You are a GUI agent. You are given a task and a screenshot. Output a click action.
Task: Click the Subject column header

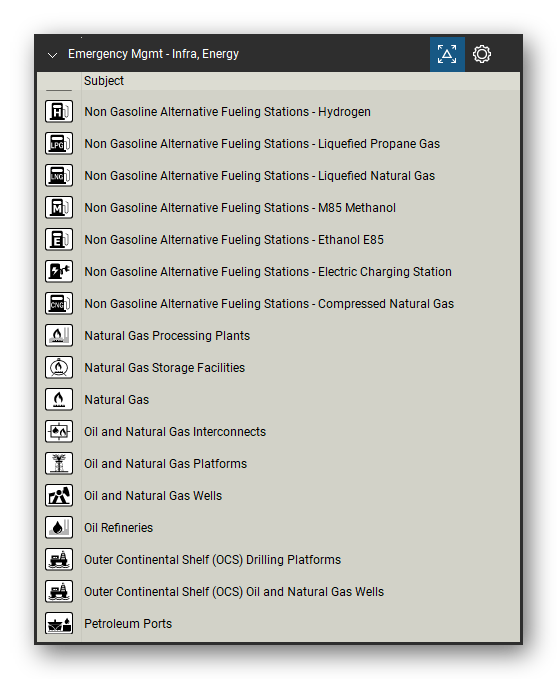(x=104, y=81)
